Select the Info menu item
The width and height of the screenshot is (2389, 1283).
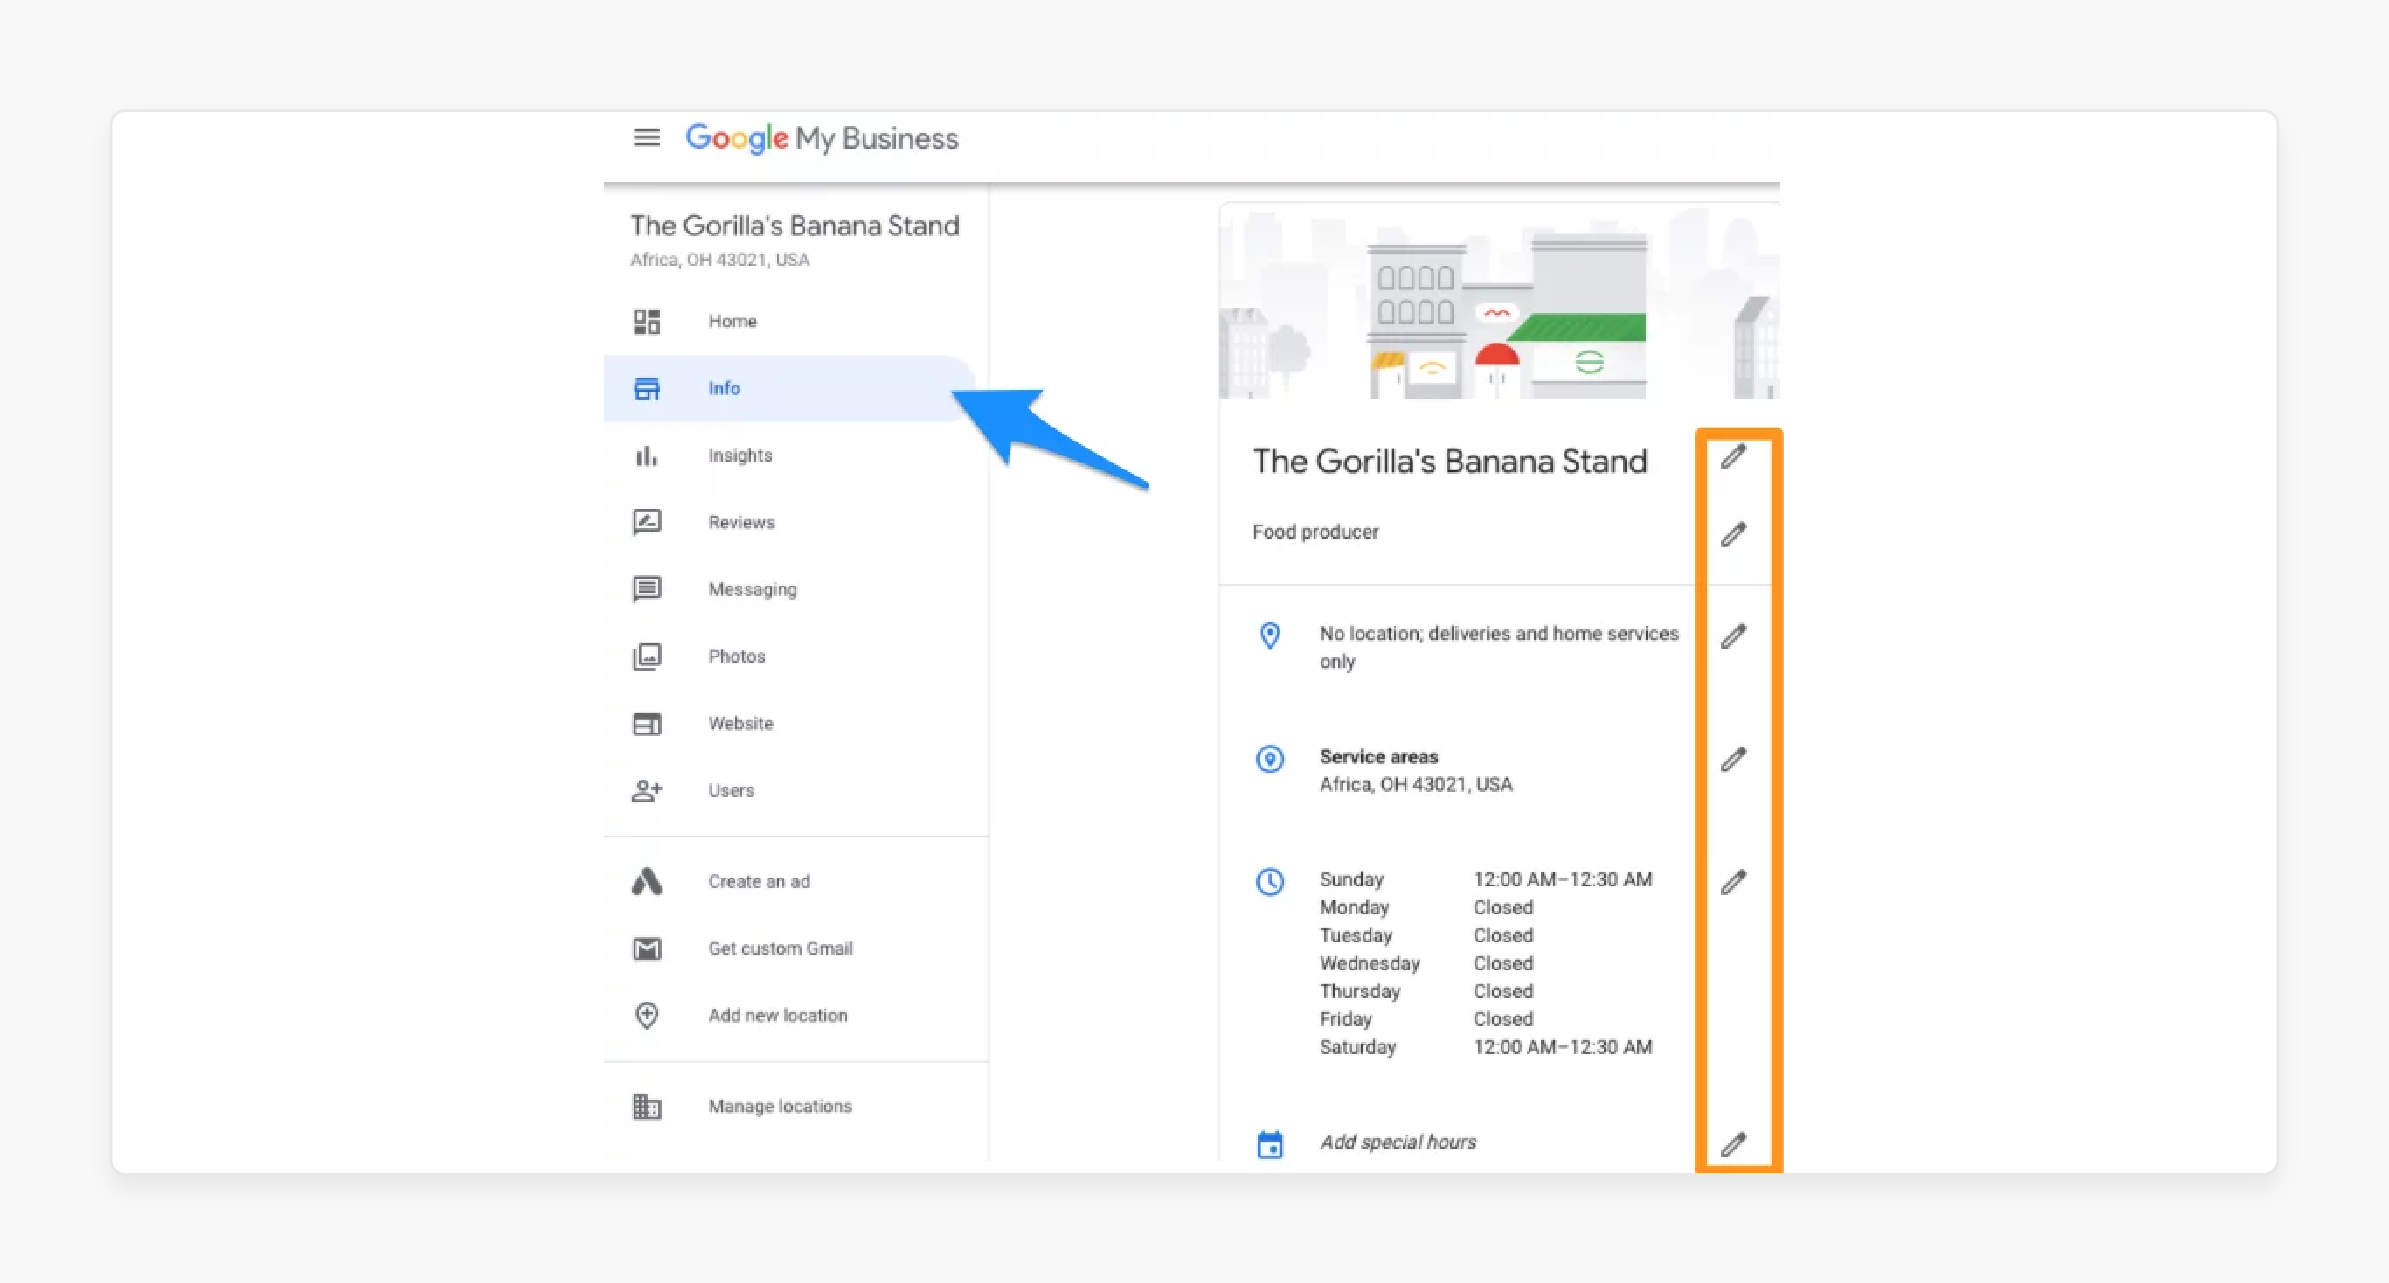click(789, 389)
